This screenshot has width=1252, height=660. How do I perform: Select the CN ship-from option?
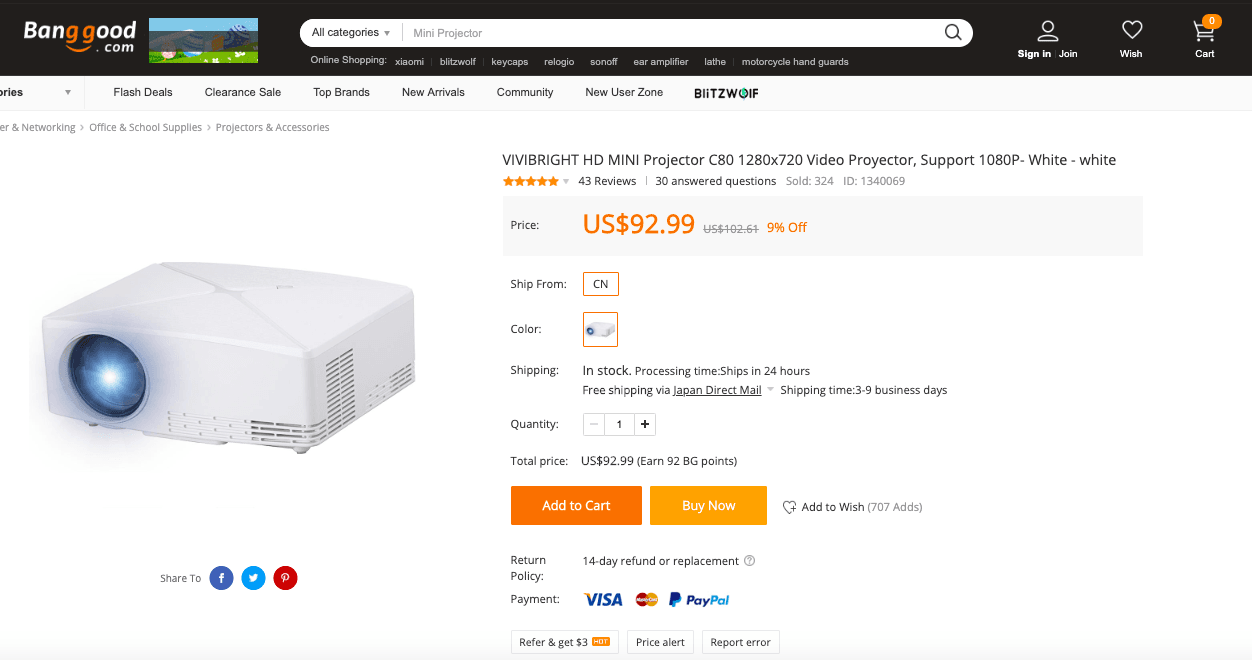tap(600, 284)
